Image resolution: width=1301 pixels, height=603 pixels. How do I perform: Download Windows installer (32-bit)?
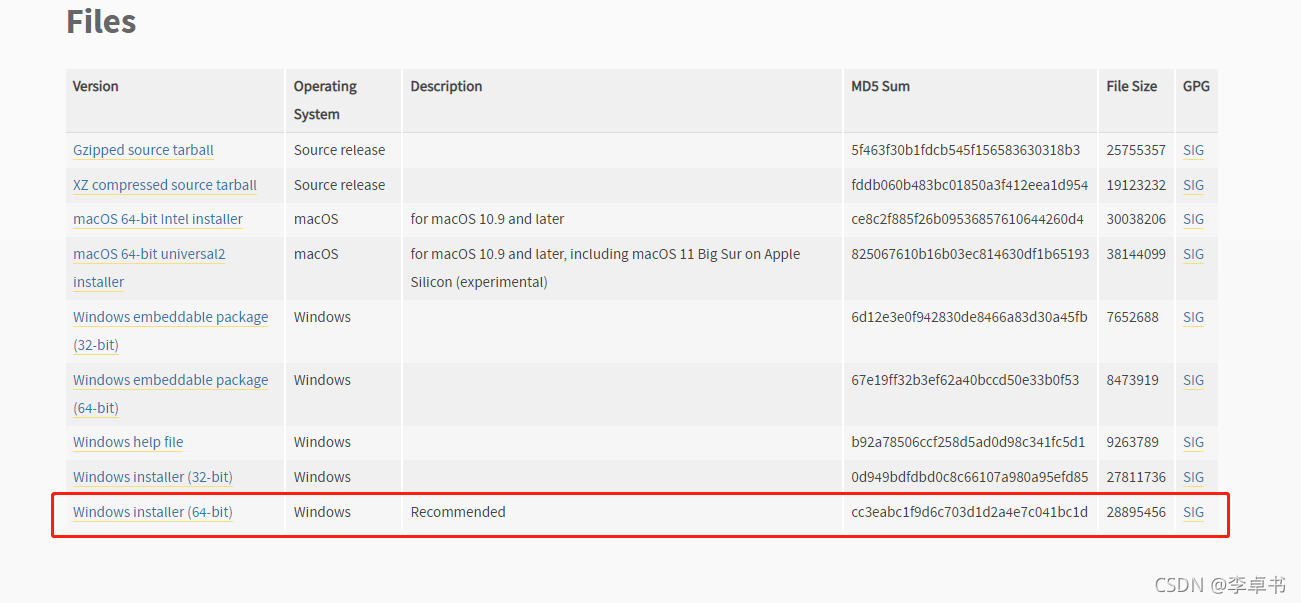(153, 477)
